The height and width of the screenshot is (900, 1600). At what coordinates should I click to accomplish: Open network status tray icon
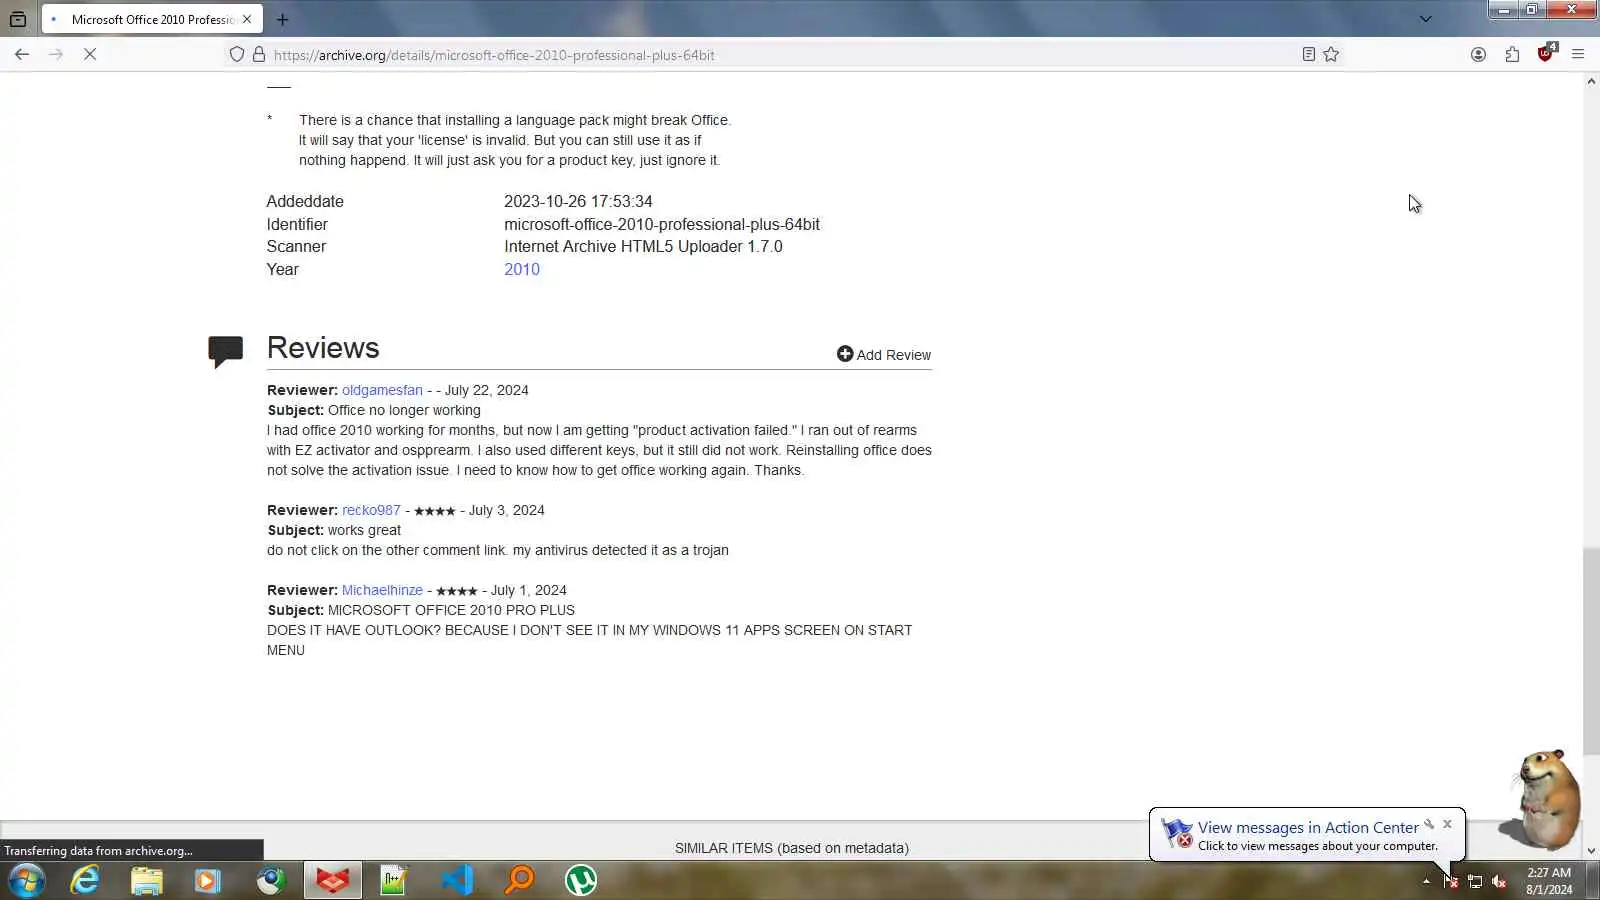pyautogui.click(x=1475, y=881)
